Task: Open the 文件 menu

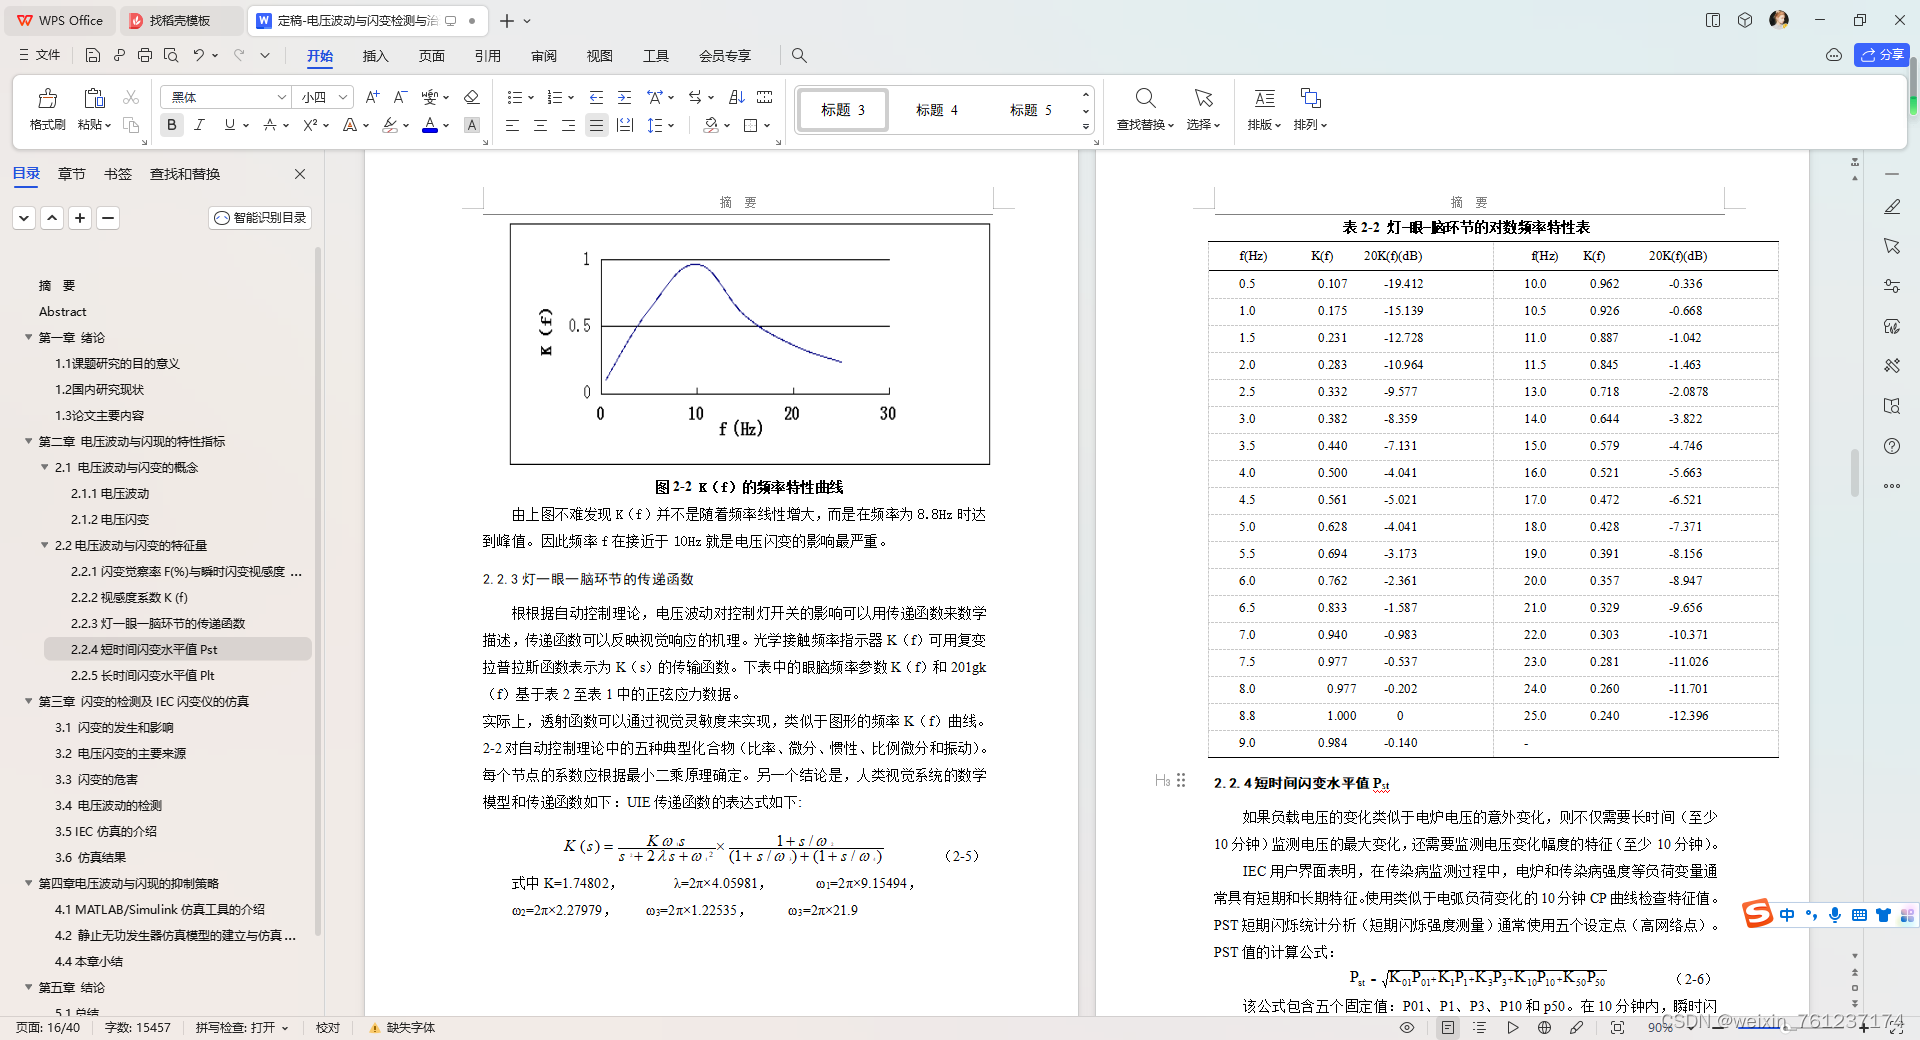Action: point(40,55)
